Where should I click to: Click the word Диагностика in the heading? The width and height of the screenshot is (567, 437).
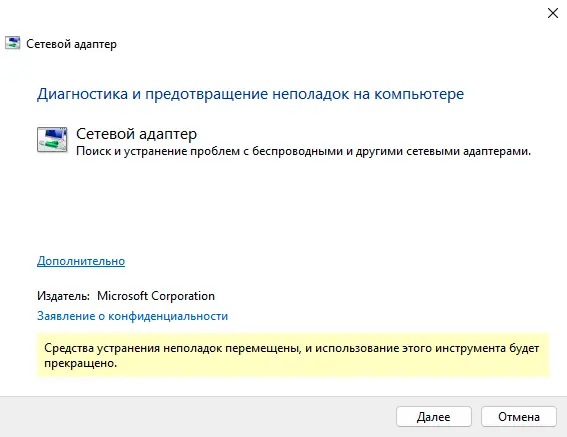82,94
